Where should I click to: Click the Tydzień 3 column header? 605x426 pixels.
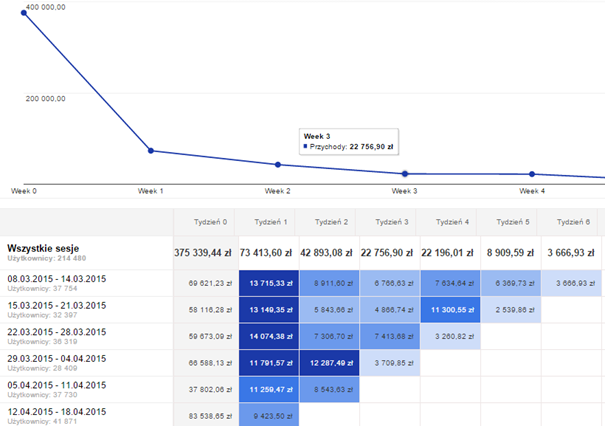(x=389, y=221)
